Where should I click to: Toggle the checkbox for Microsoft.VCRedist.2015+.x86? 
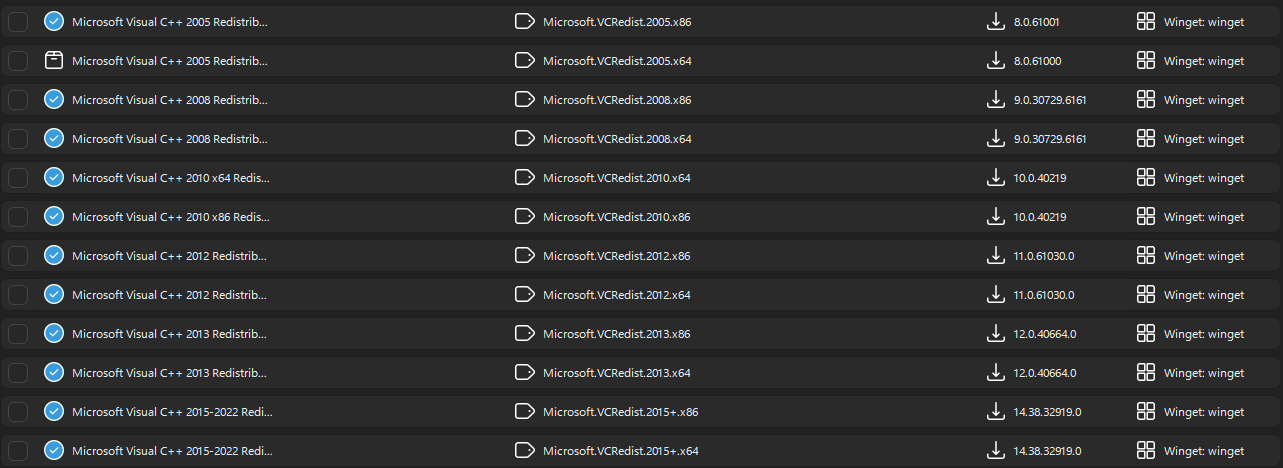(x=18, y=412)
